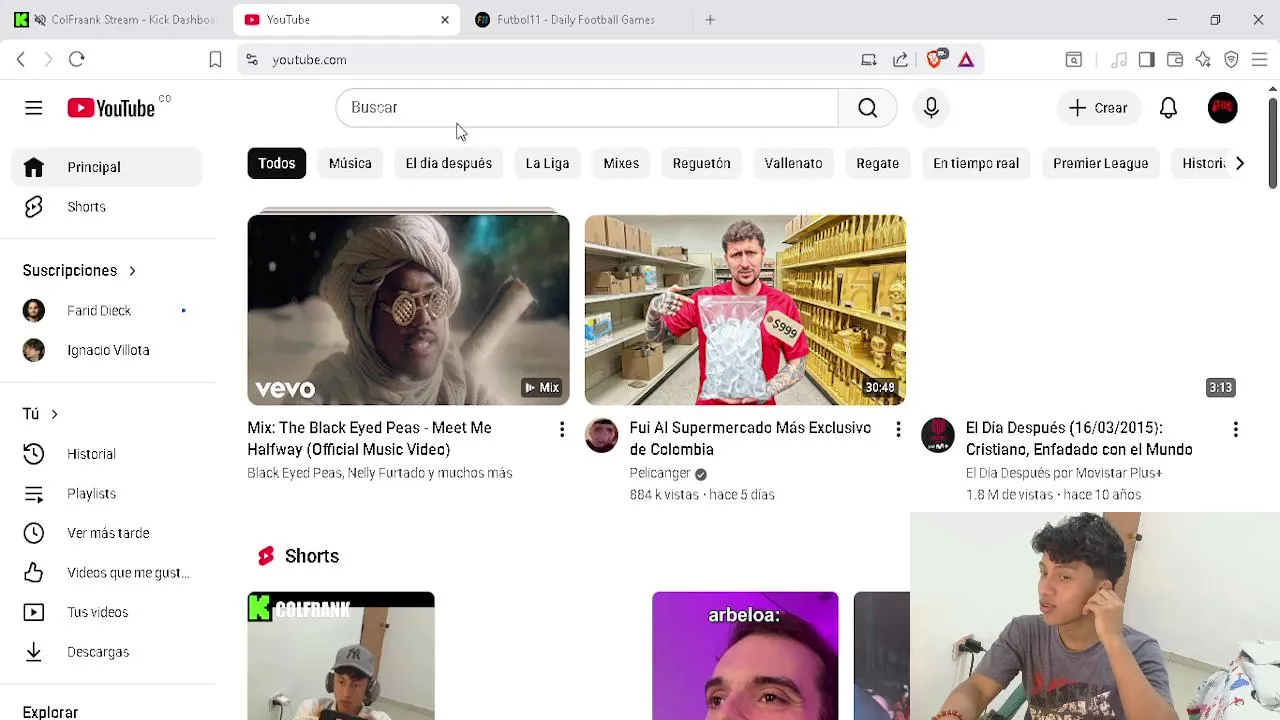Click Brave Rewards triangle icon
Screen dimensions: 1280x720
[966, 60]
